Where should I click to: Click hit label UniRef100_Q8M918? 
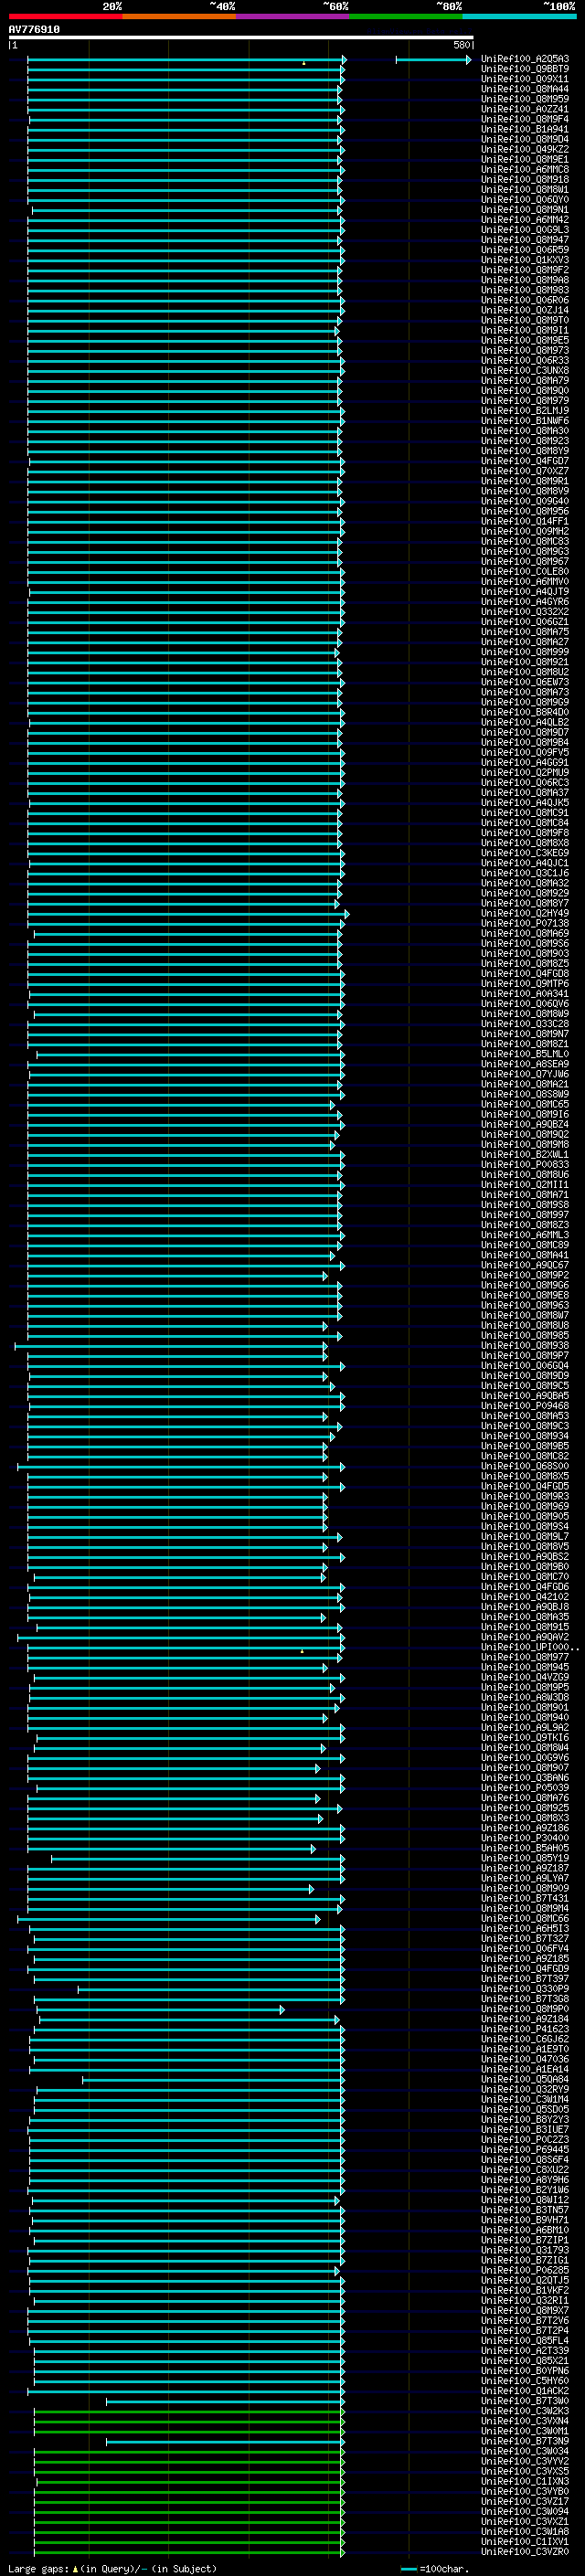point(525,179)
